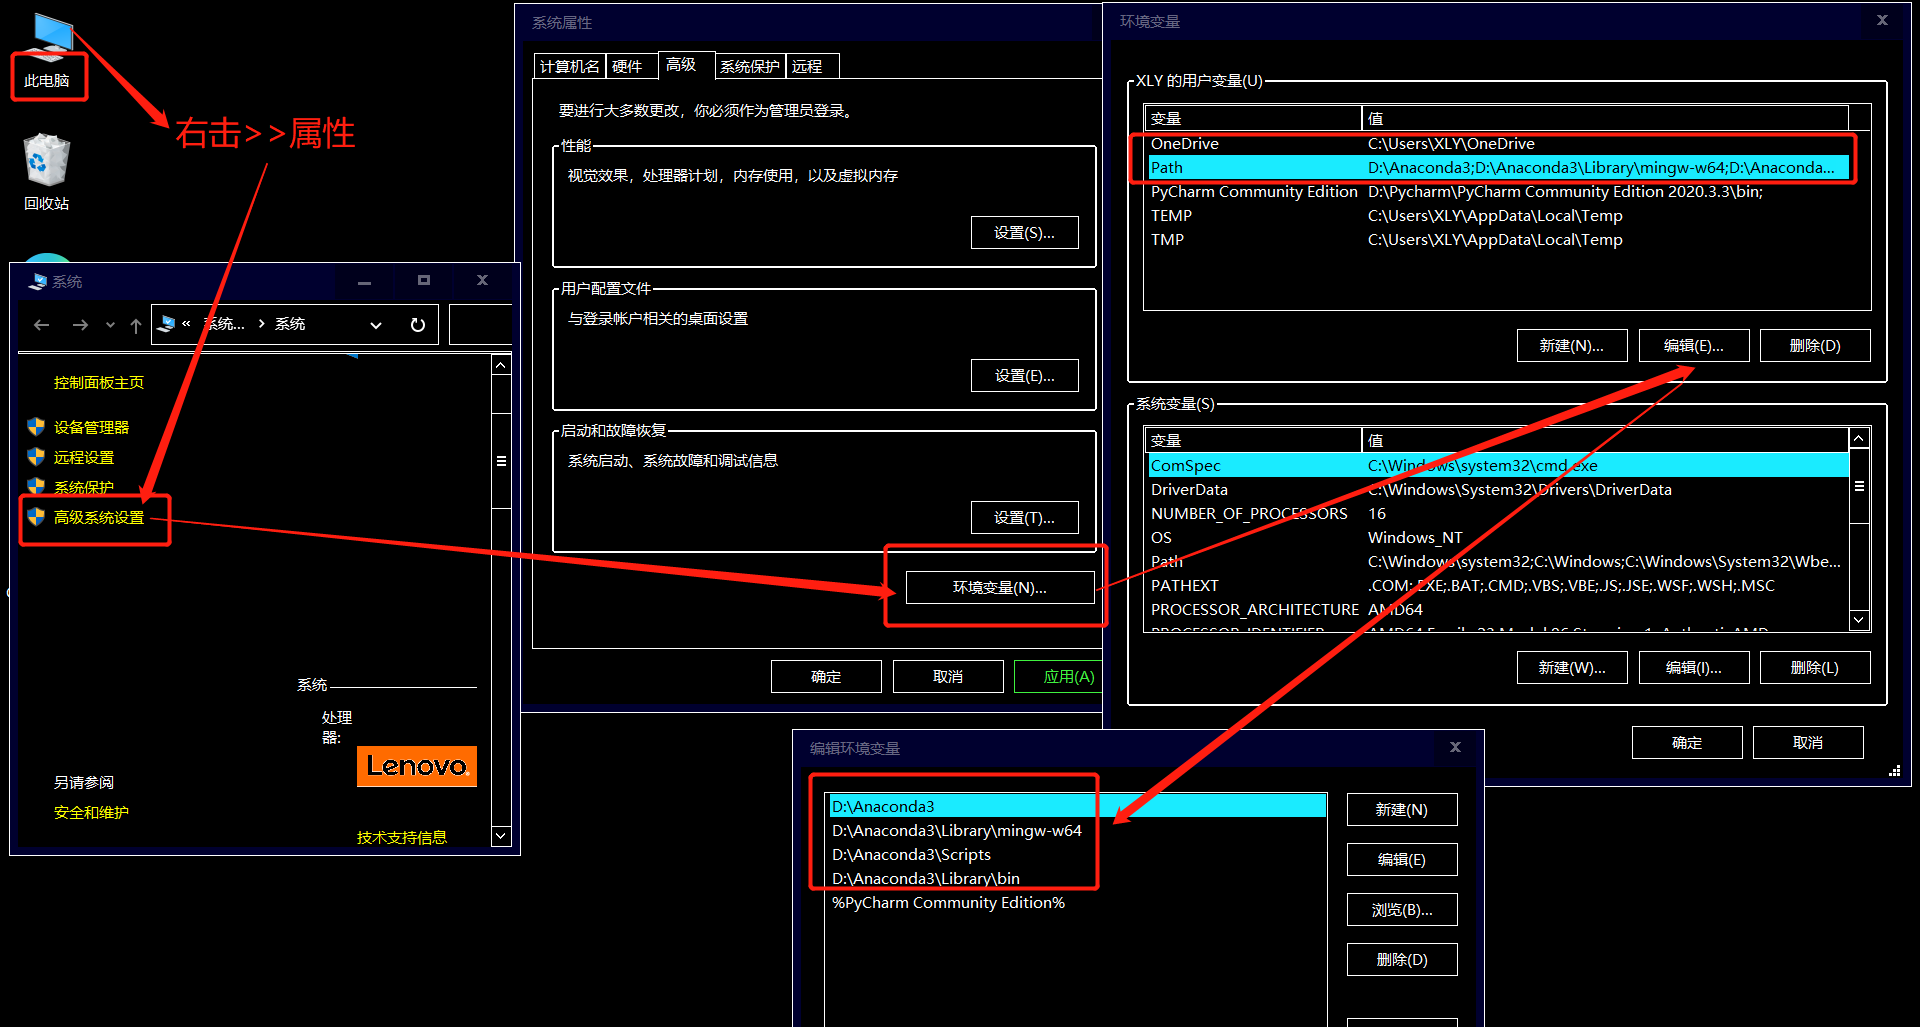Open the Recycle Bin (回收站) desktop icon

46,173
